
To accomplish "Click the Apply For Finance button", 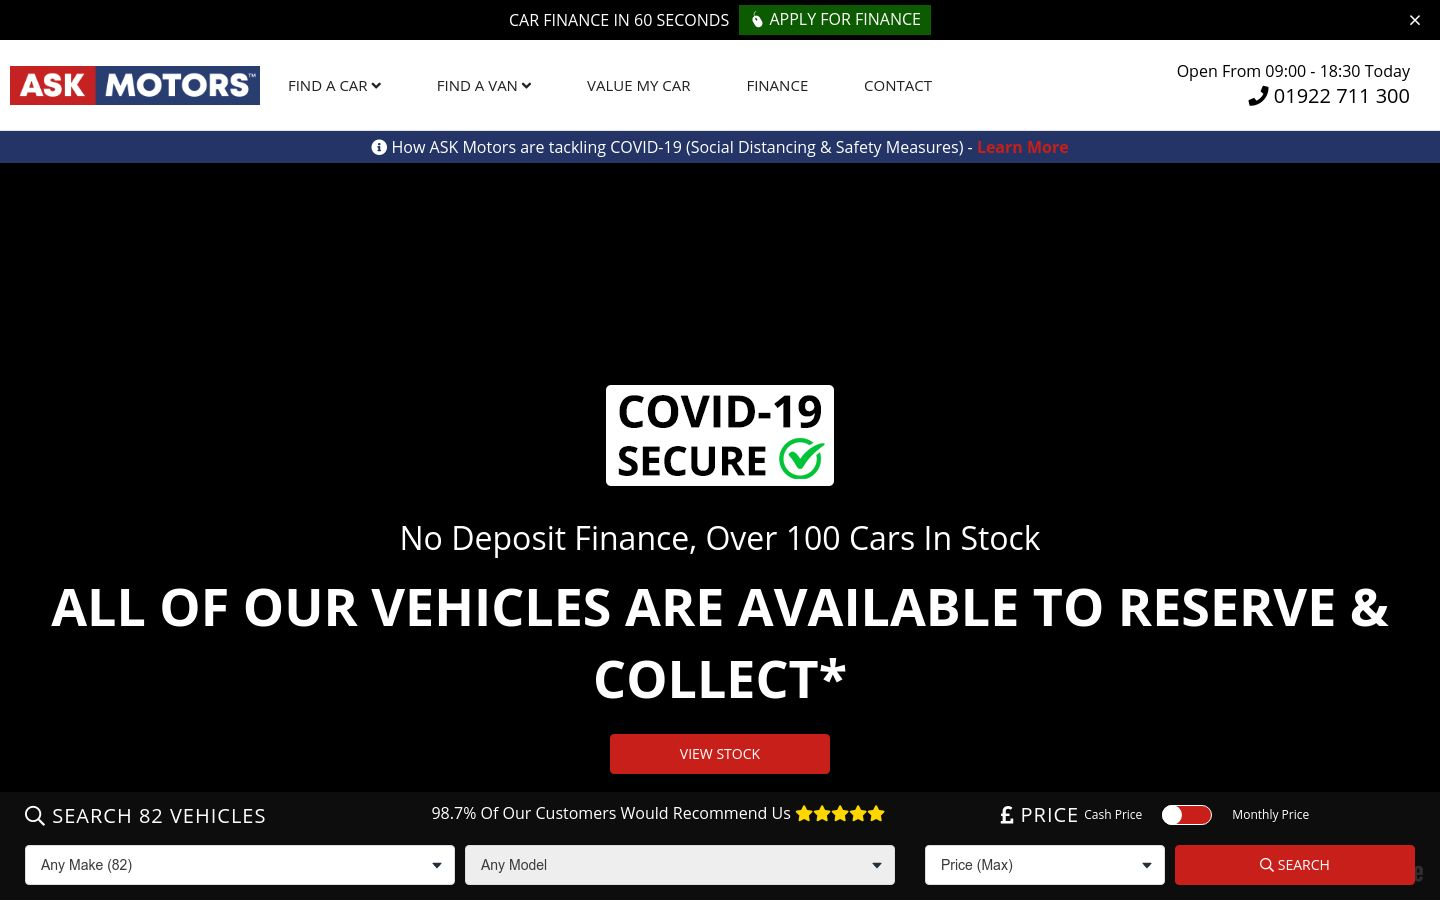I will (835, 20).
